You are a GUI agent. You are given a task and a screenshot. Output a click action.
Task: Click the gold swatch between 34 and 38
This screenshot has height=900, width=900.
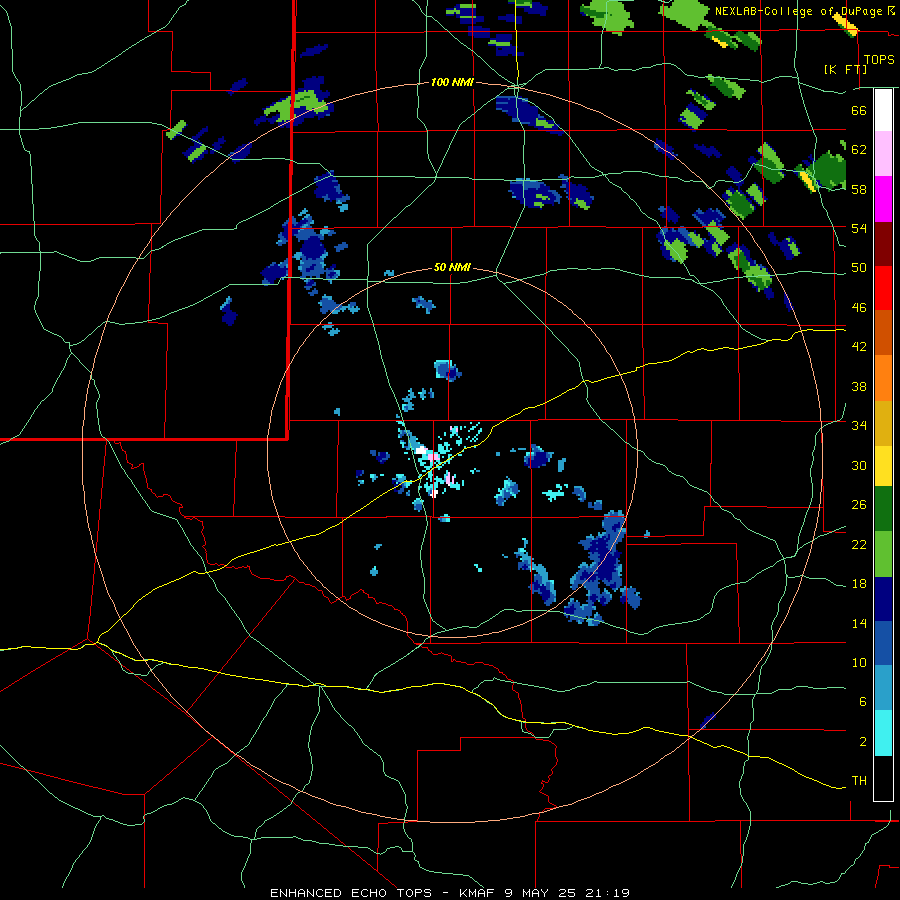tap(883, 423)
